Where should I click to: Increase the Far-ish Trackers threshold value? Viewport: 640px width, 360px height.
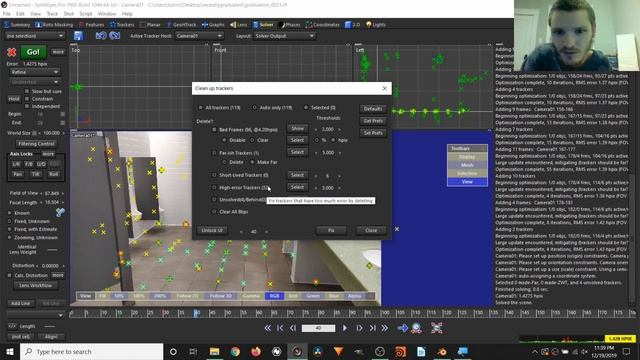(340, 153)
